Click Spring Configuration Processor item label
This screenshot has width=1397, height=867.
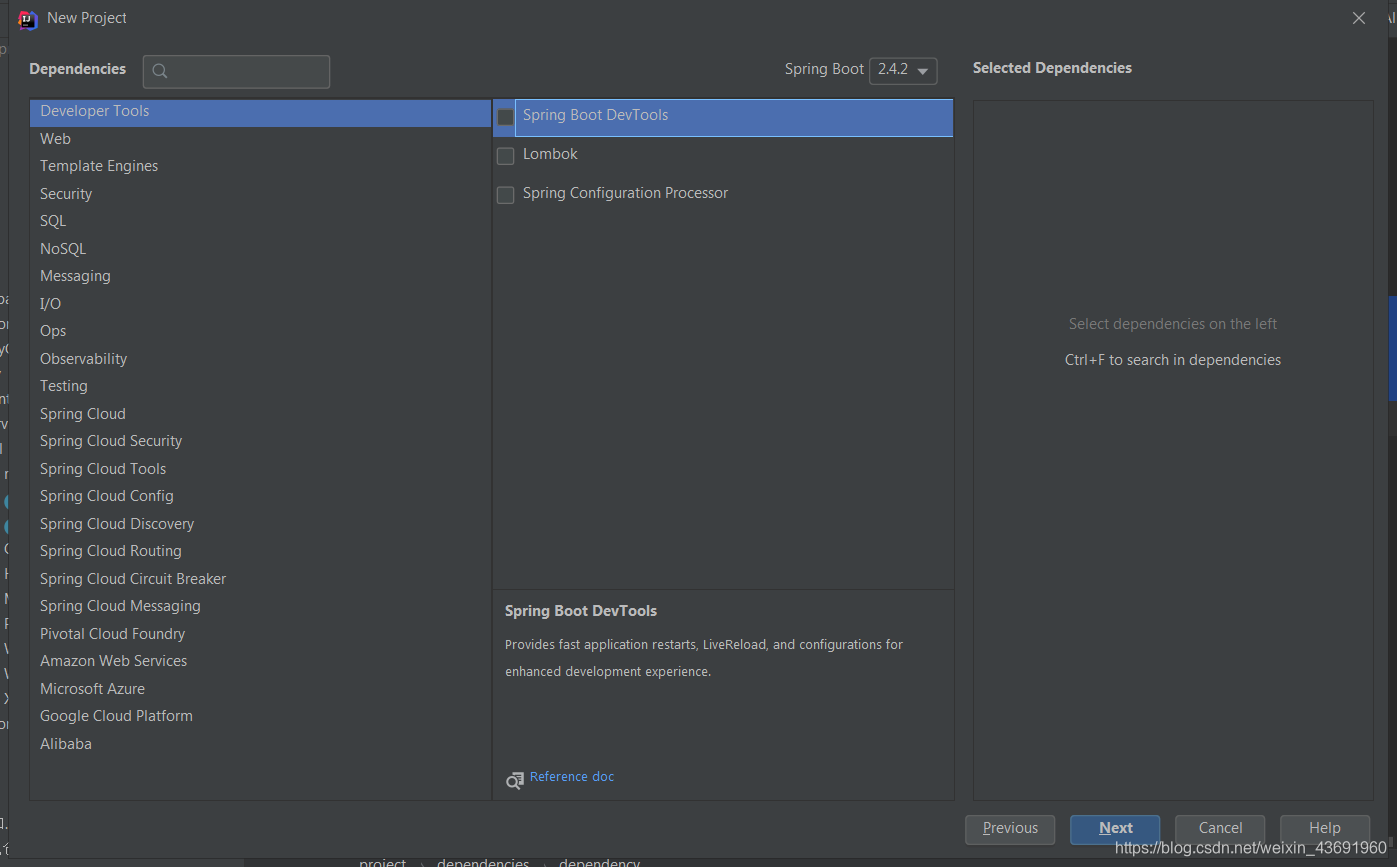pyautogui.click(x=625, y=193)
